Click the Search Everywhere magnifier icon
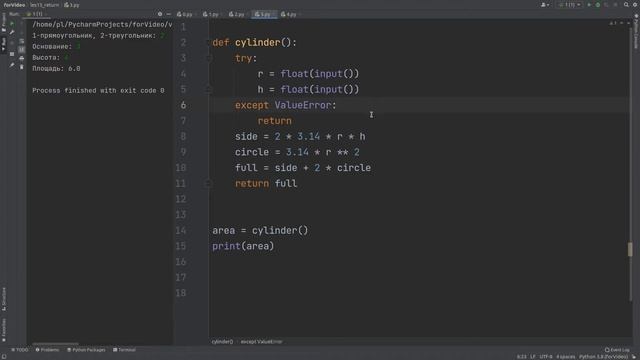640x360 pixels. pos(626,5)
